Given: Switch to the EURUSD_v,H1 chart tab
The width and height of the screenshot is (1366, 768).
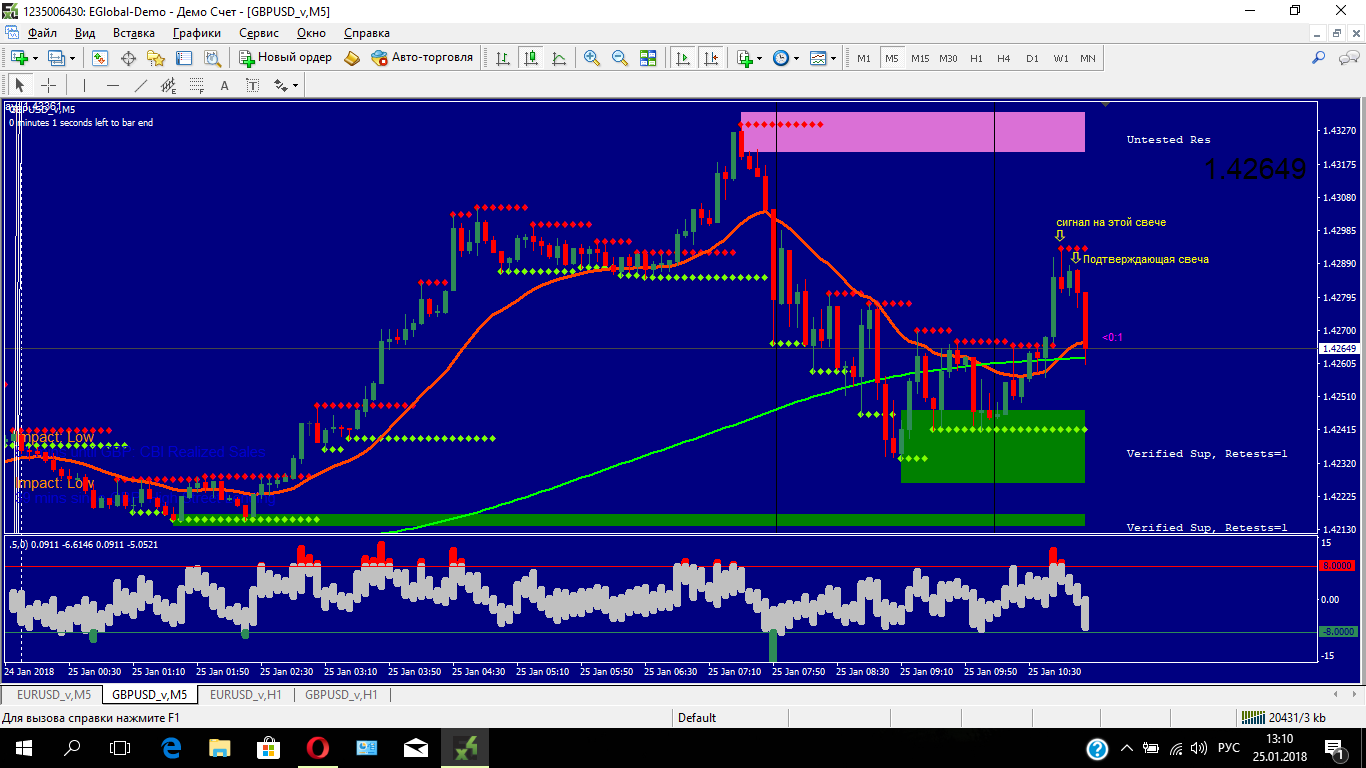Looking at the screenshot, I should (245, 694).
